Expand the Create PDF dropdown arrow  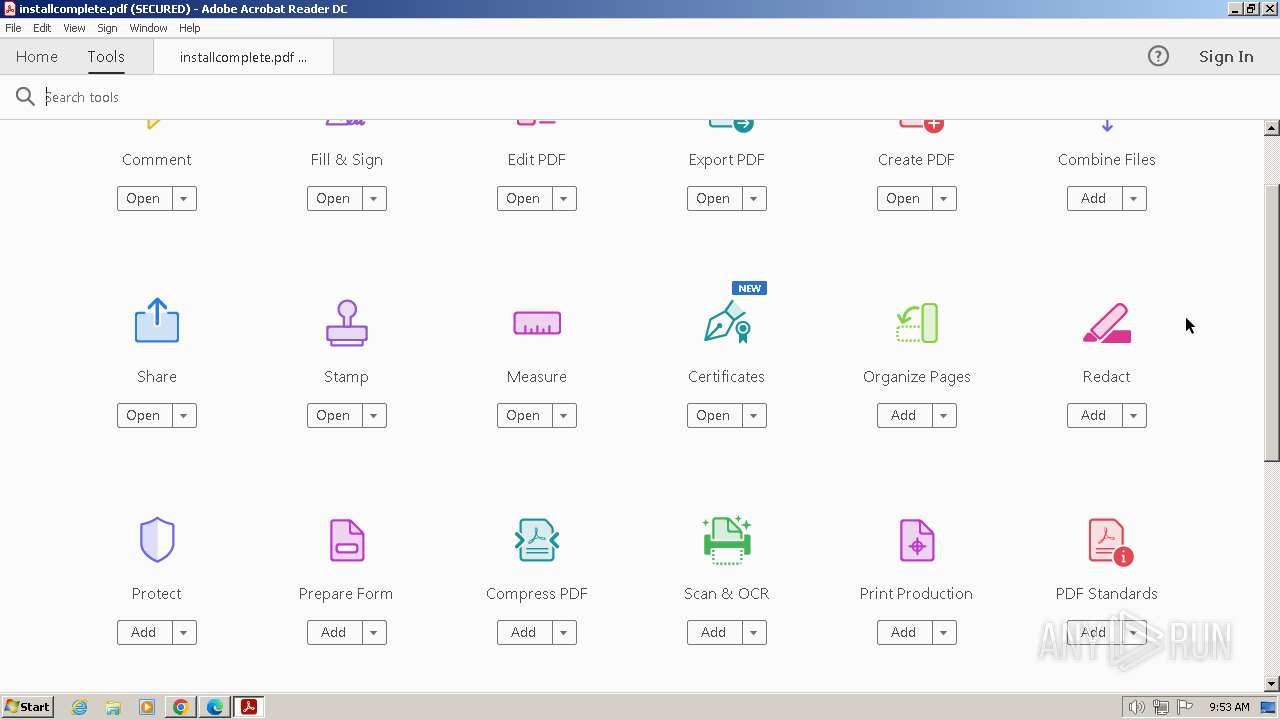click(x=943, y=198)
